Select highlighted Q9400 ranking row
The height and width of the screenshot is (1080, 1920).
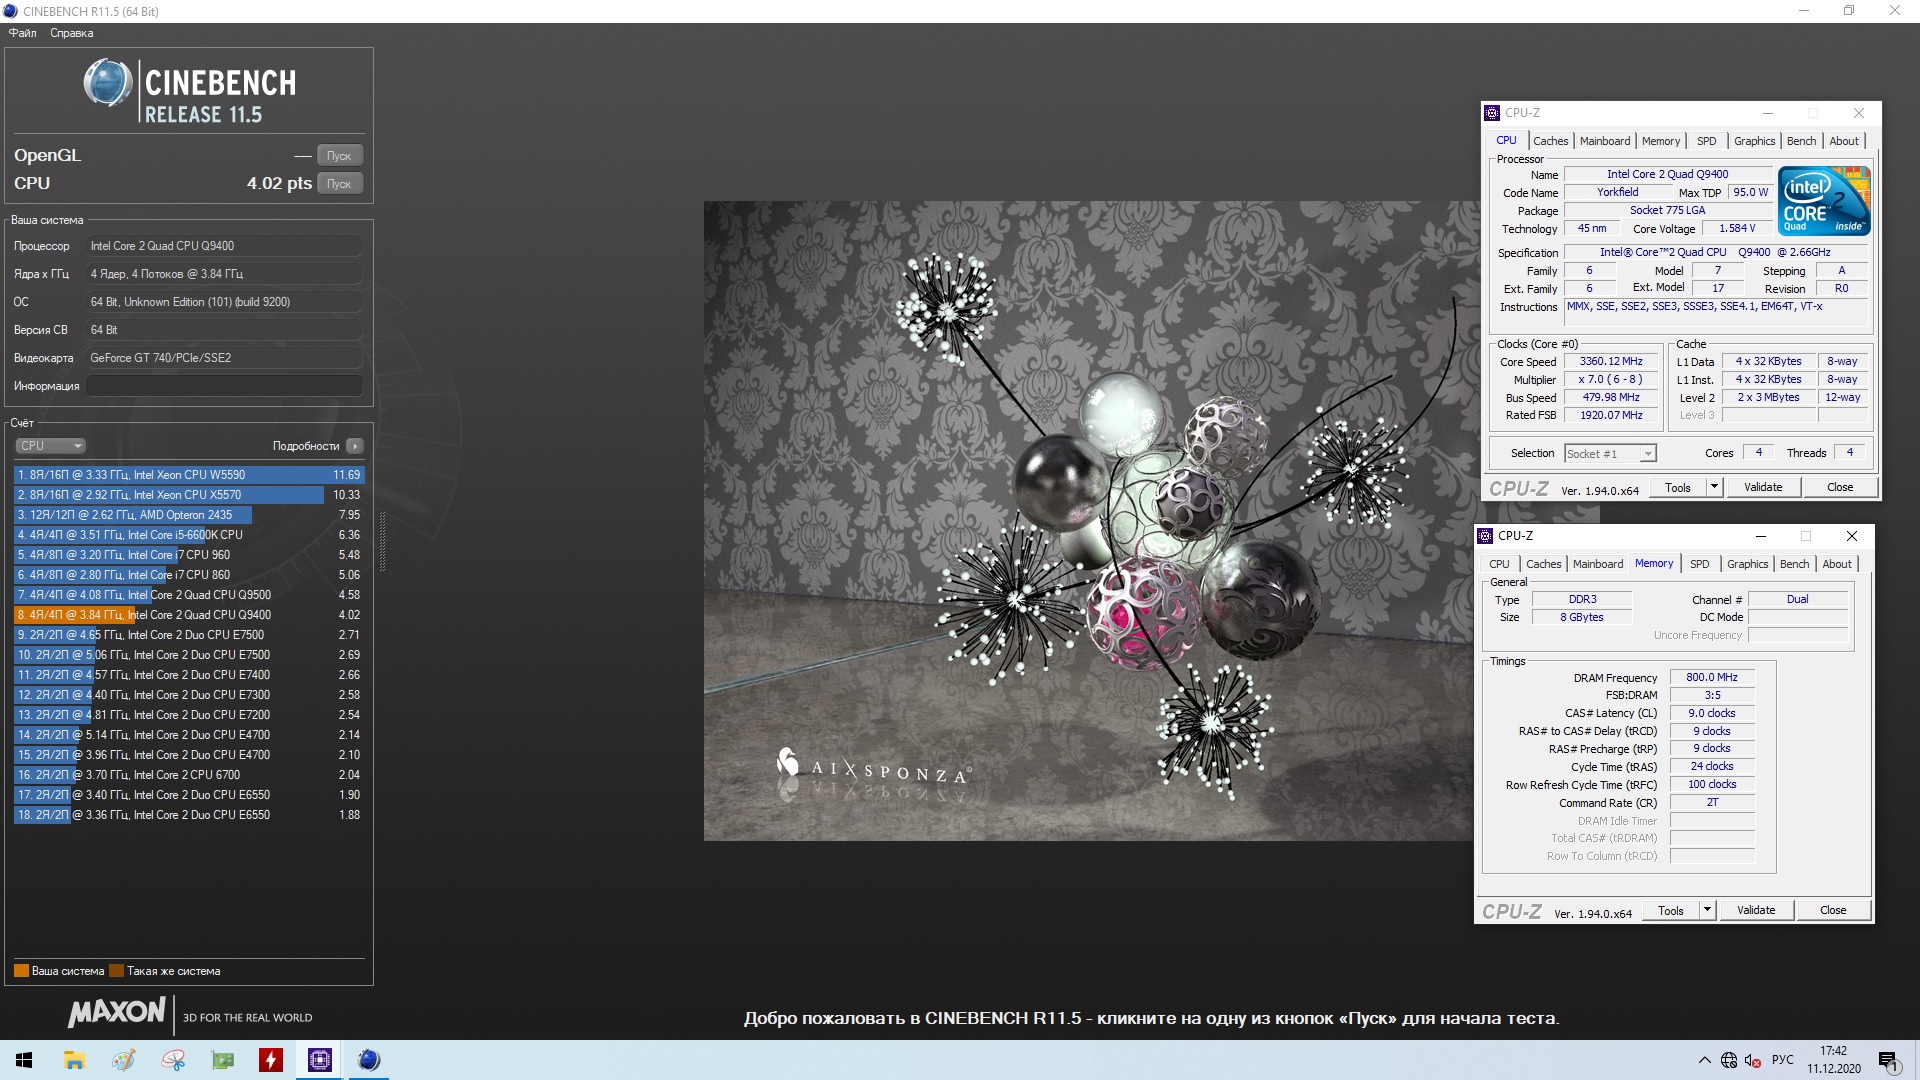[x=189, y=615]
